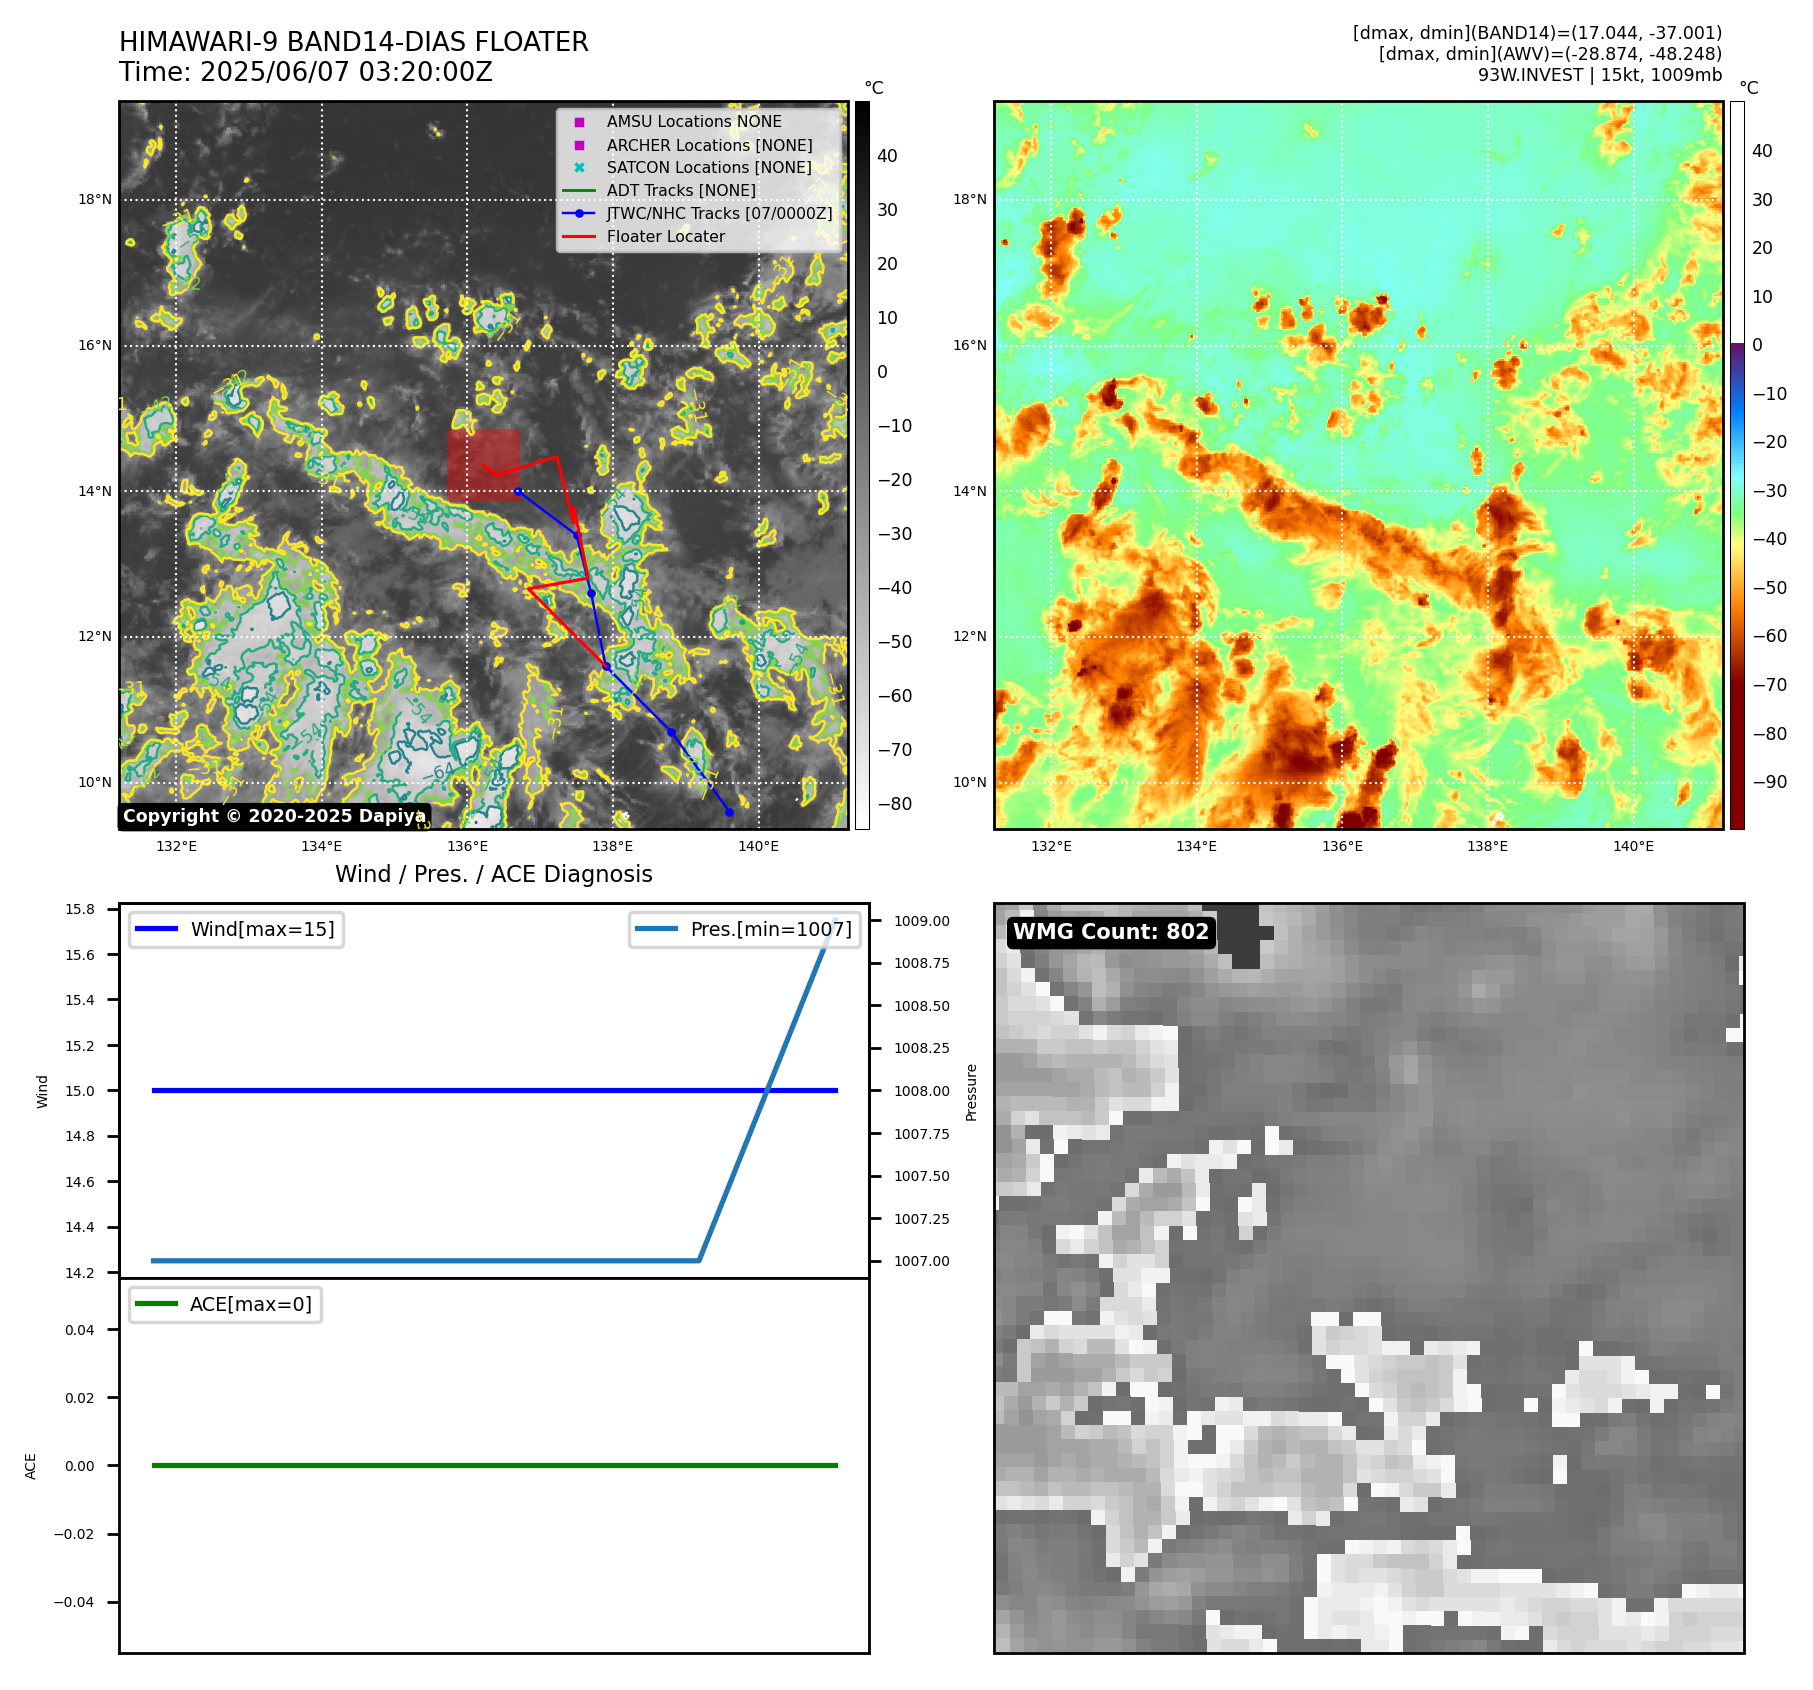The height and width of the screenshot is (1690, 1813).
Task: Click the magenta square marker beside AMSU Locations
Action: [x=579, y=122]
